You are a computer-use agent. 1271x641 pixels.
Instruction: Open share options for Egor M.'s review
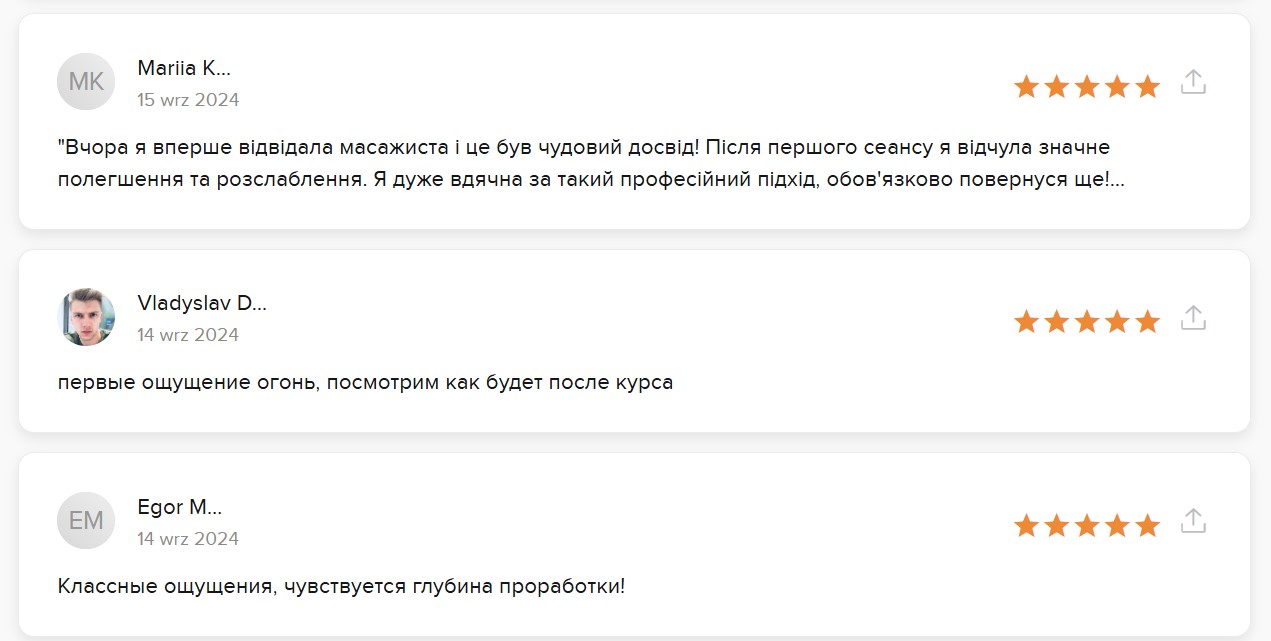click(x=1193, y=522)
